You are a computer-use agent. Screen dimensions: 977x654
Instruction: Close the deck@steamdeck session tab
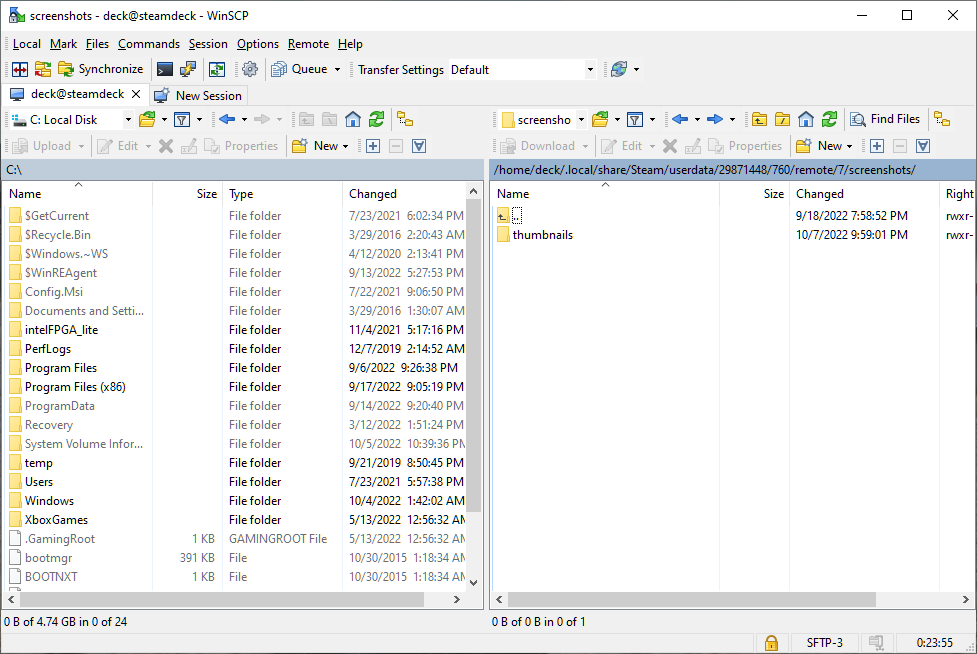(x=136, y=94)
